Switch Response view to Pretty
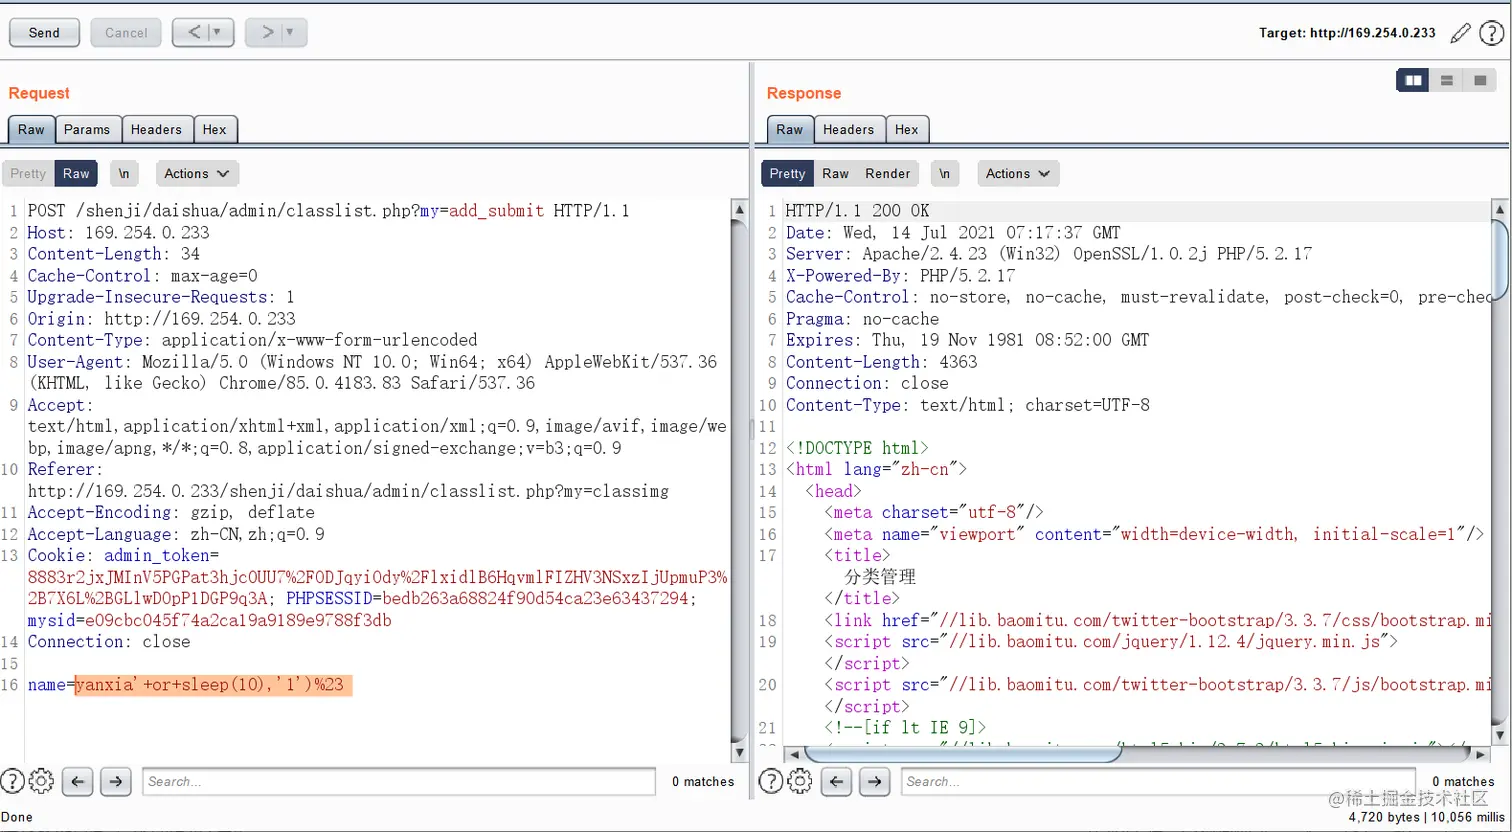The width and height of the screenshot is (1512, 832). [x=787, y=173]
